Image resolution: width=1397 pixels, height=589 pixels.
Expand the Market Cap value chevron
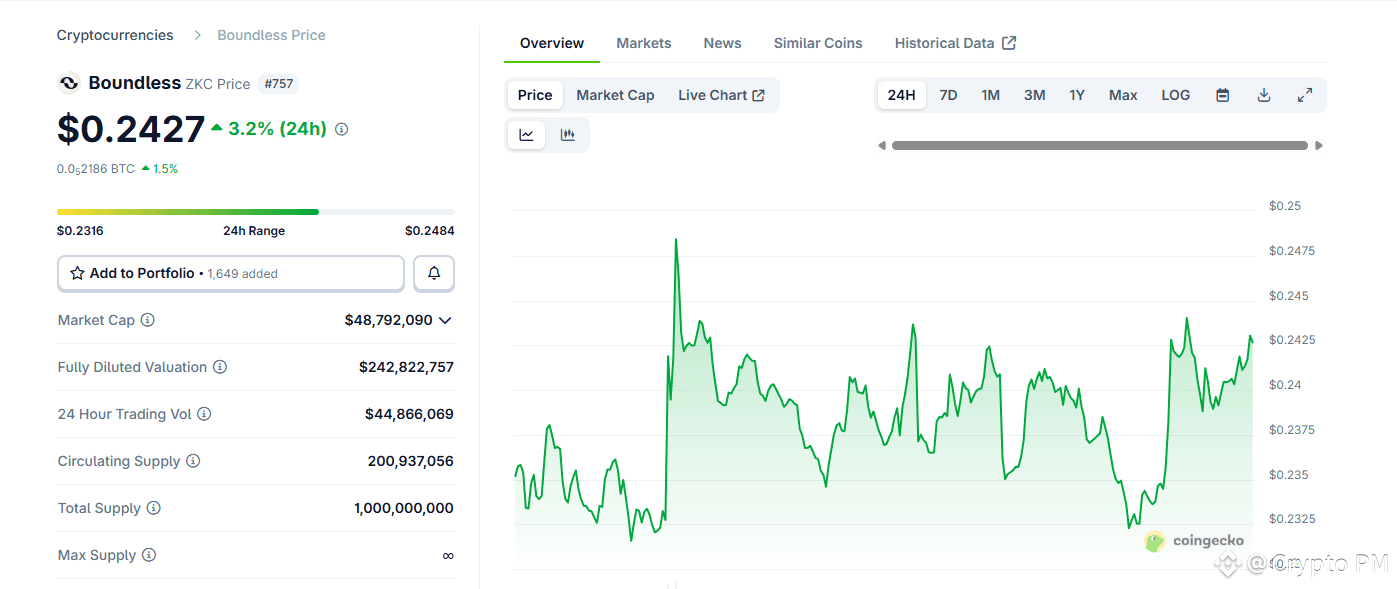pos(445,320)
